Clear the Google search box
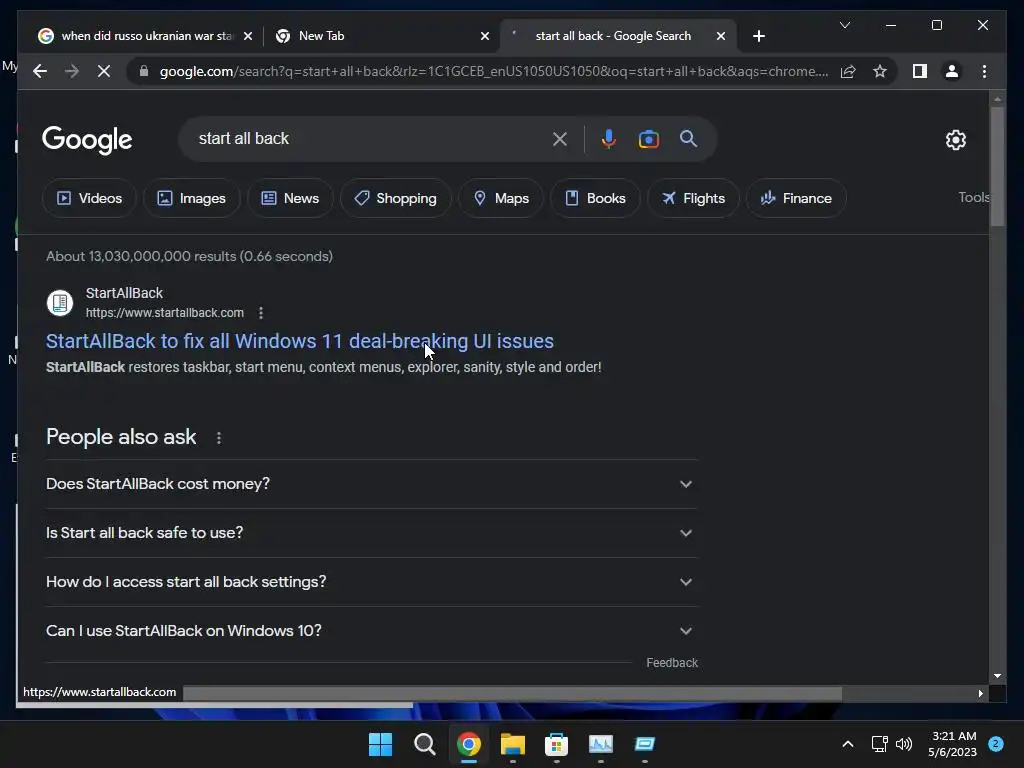 coord(560,139)
